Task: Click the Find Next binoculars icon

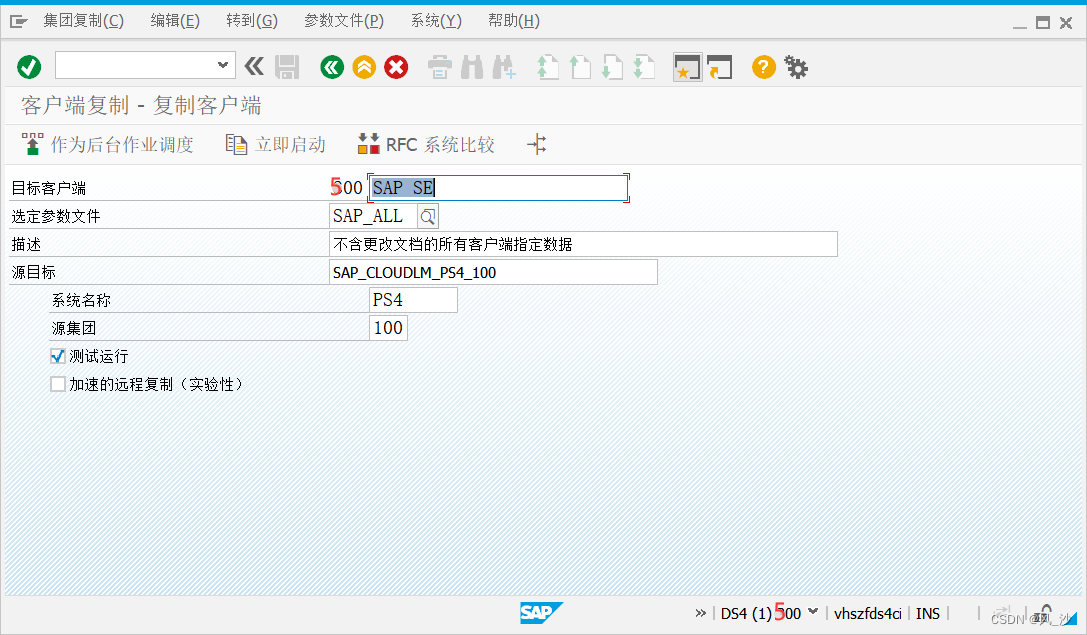Action: pos(504,67)
